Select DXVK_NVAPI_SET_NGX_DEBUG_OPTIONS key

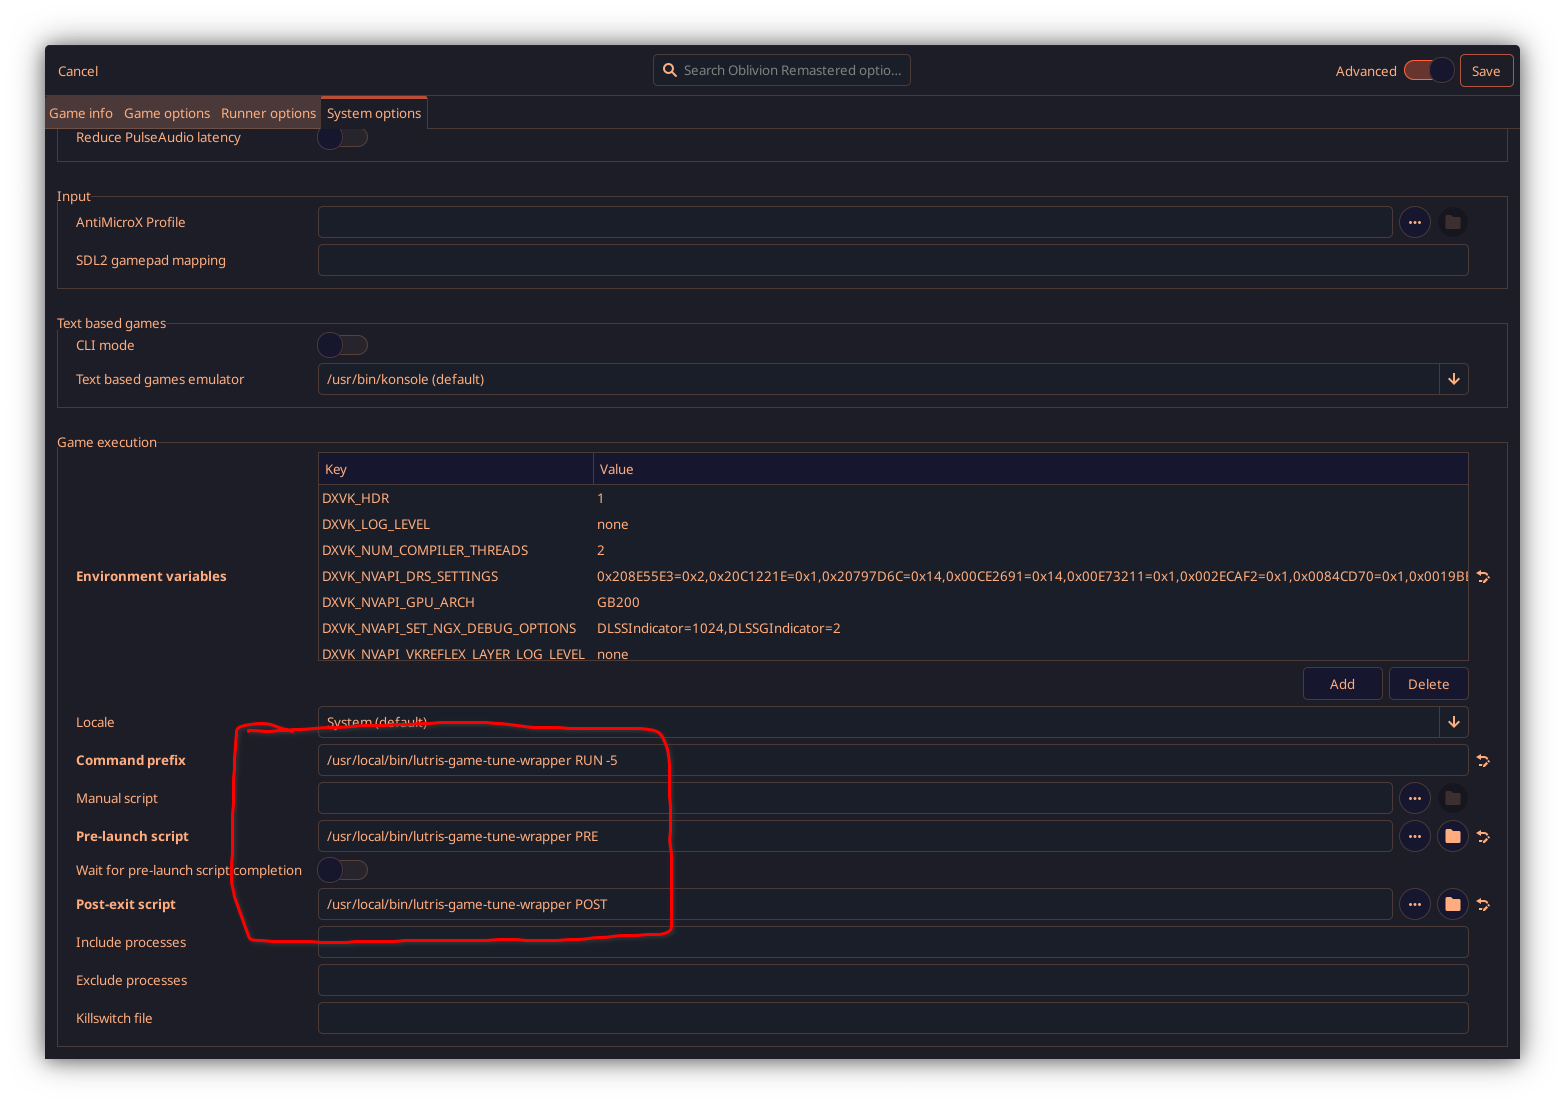pos(449,628)
